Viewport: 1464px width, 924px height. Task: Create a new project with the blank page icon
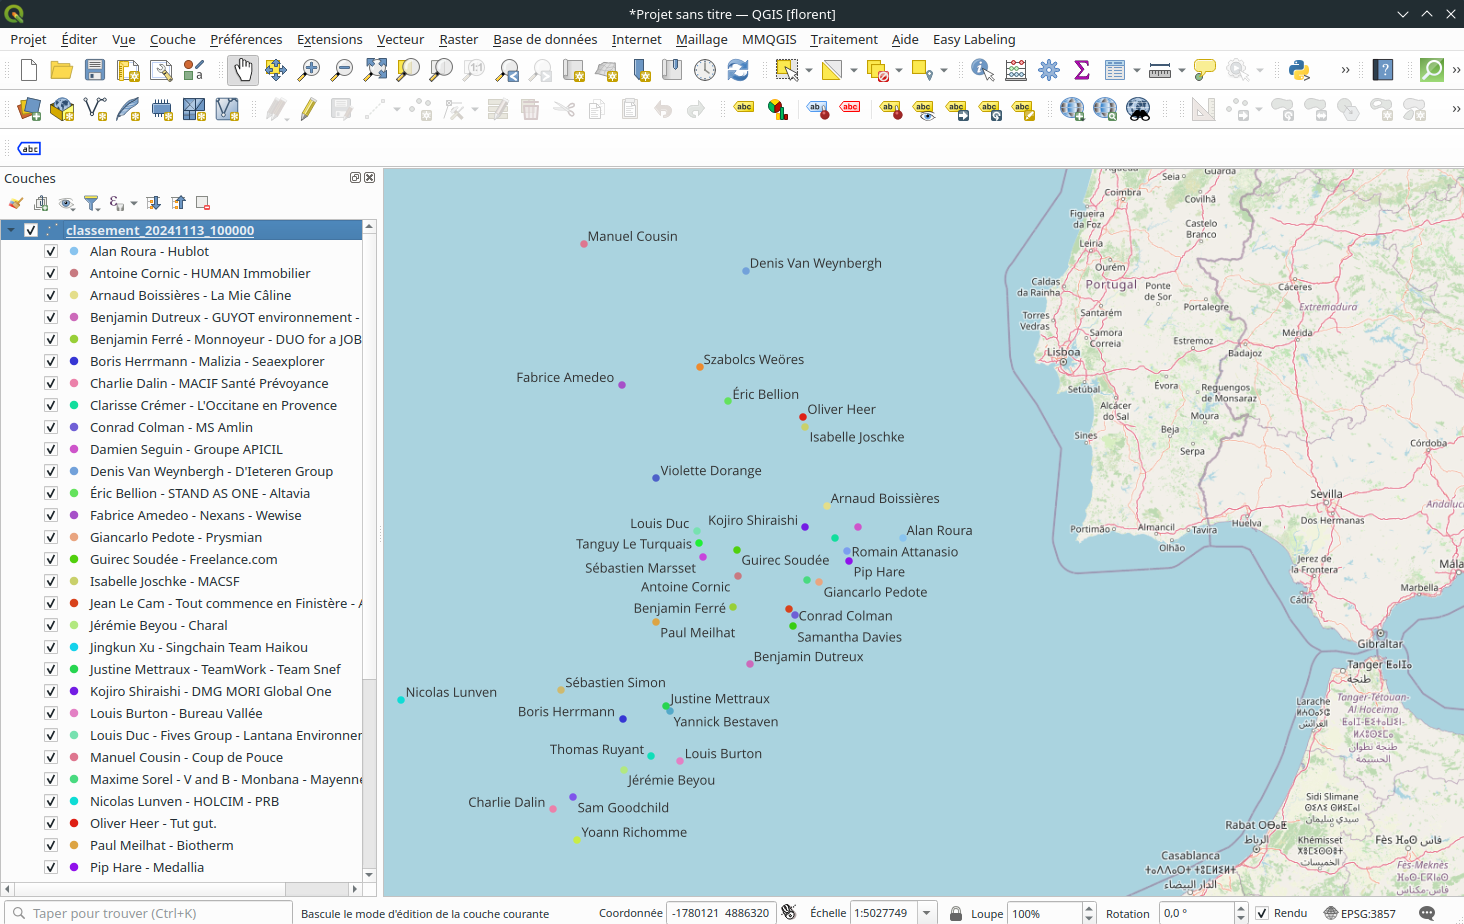[x=29, y=70]
